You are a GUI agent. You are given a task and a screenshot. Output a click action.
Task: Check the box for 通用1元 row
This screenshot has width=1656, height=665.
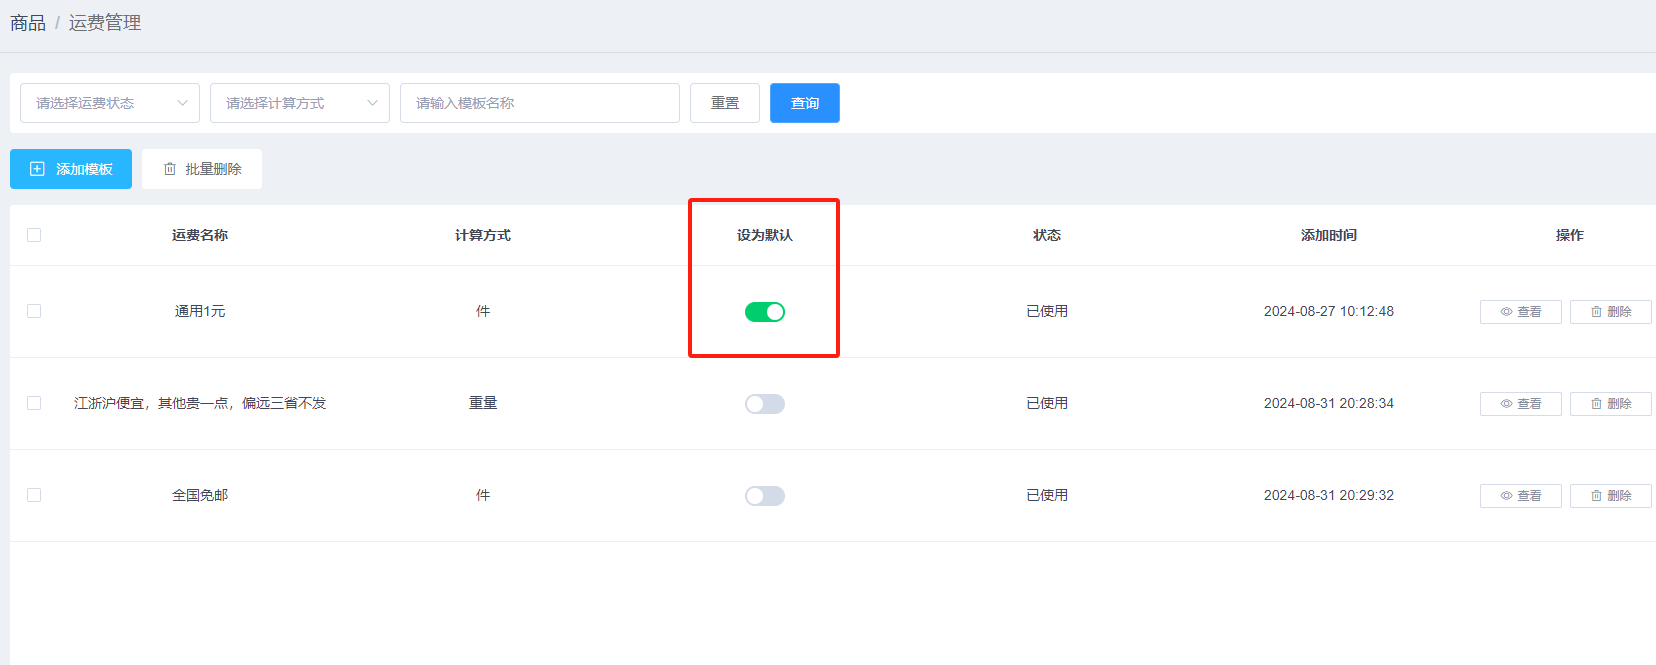tap(34, 311)
